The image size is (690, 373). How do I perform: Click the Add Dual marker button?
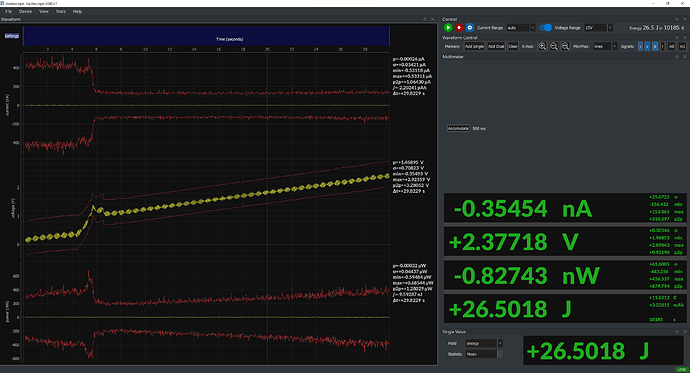[x=496, y=46]
